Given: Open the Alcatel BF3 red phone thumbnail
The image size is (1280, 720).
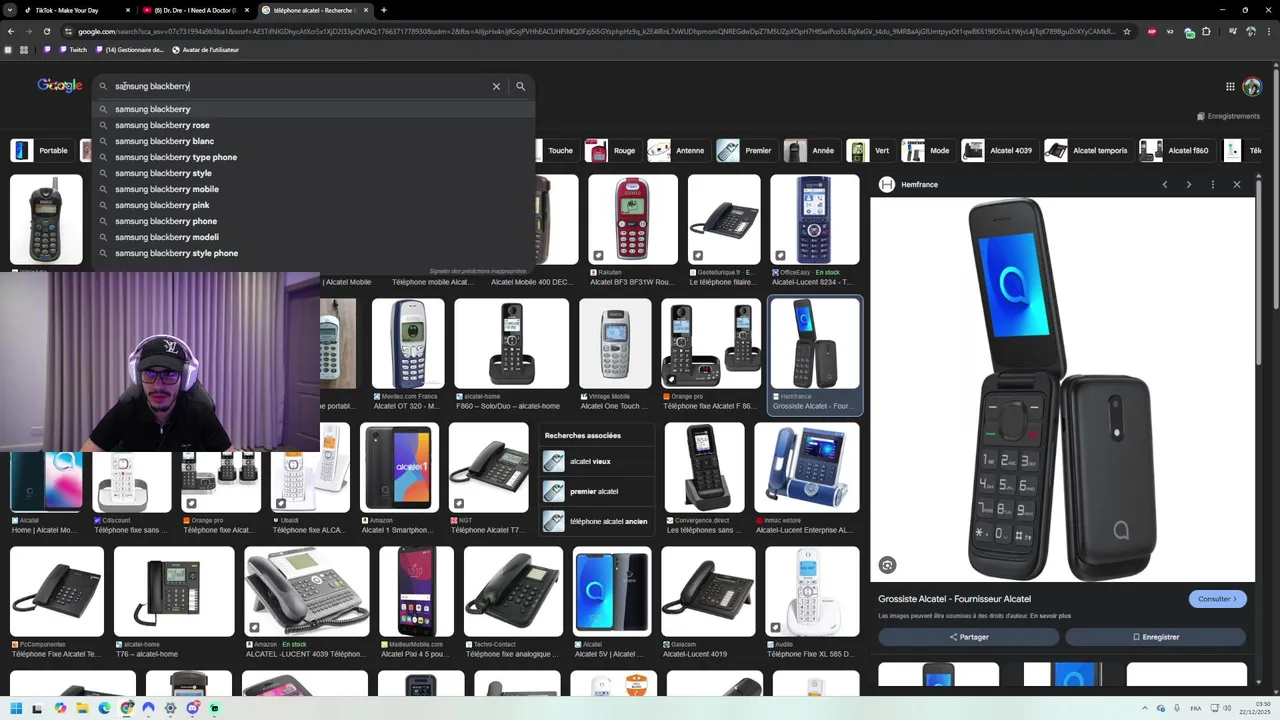Looking at the screenshot, I should pos(633,220).
